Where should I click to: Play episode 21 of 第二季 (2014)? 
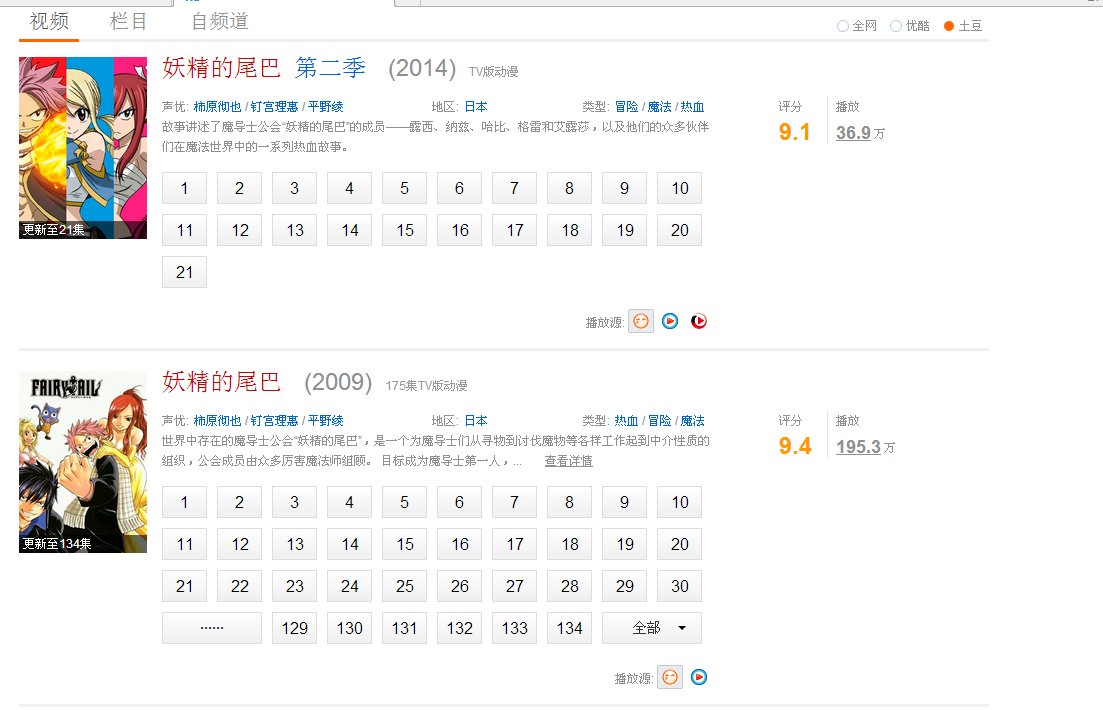(184, 272)
